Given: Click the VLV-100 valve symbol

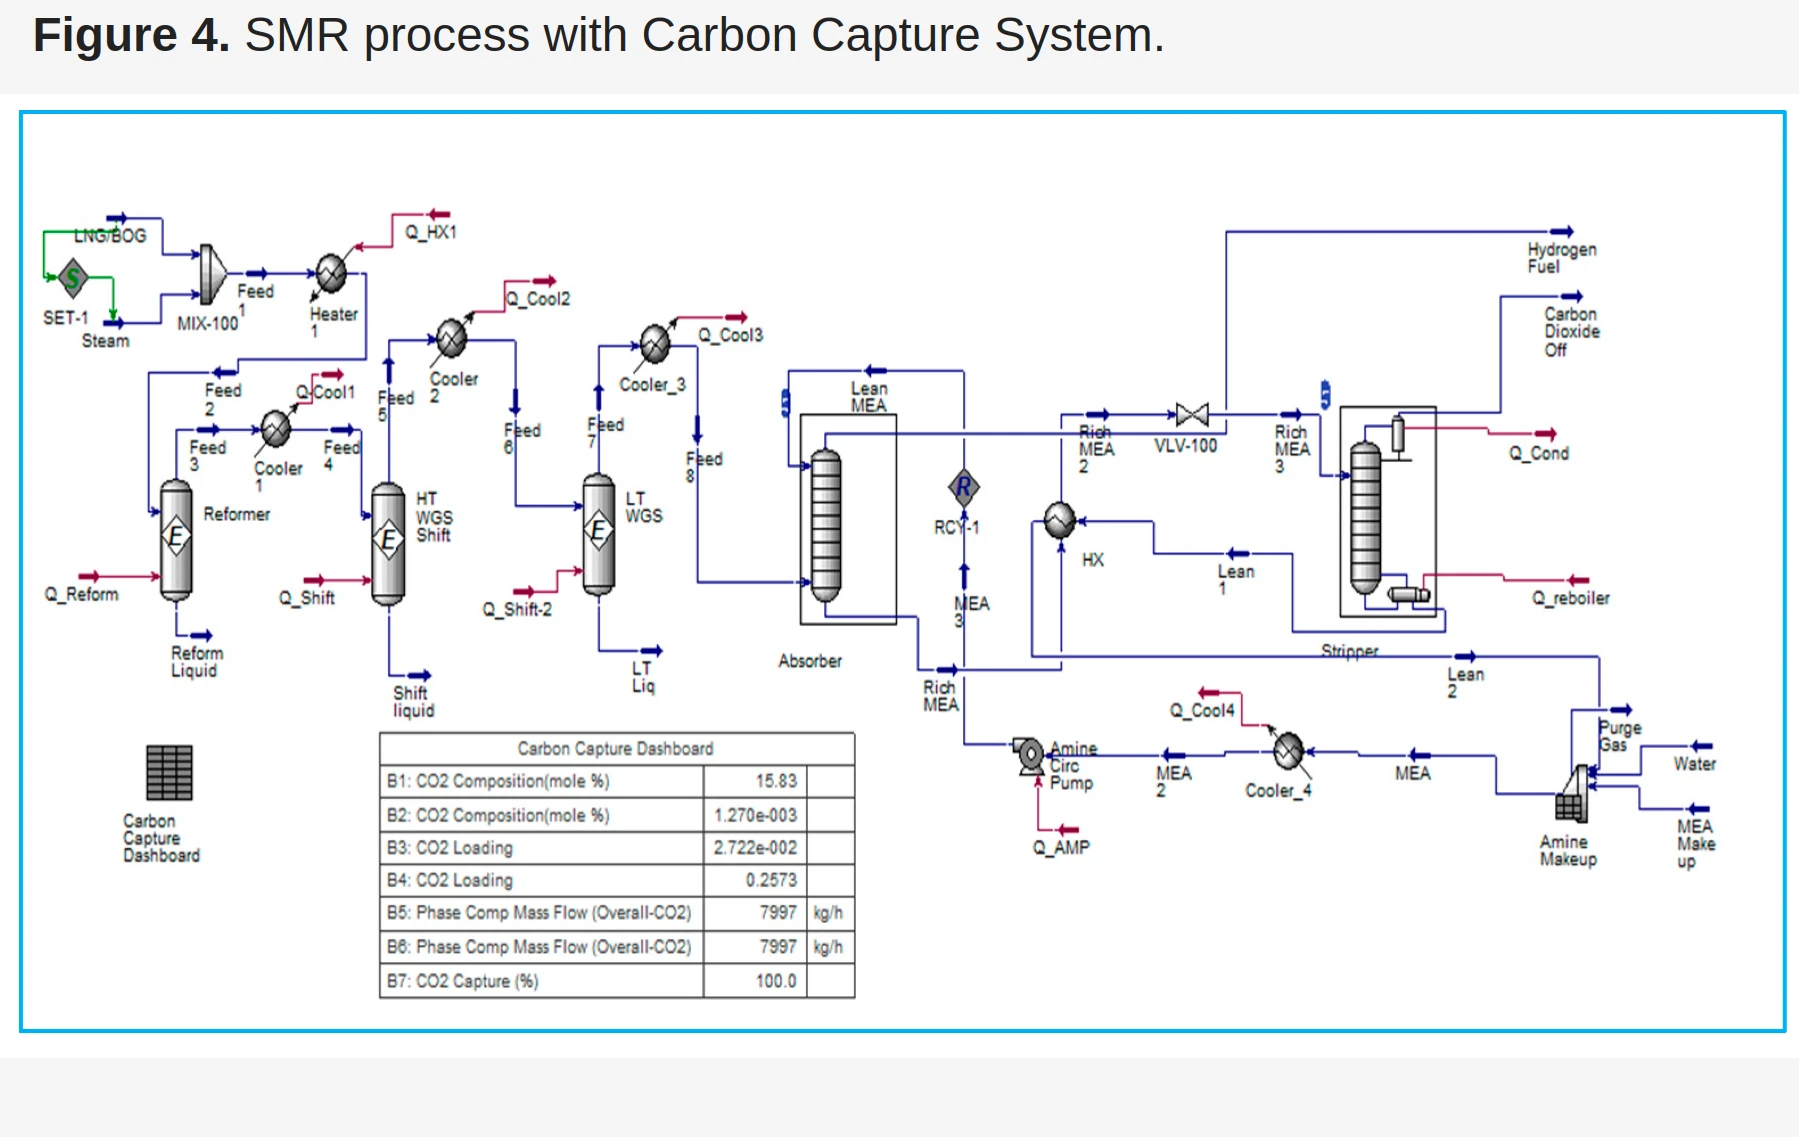Looking at the screenshot, I should [1192, 414].
